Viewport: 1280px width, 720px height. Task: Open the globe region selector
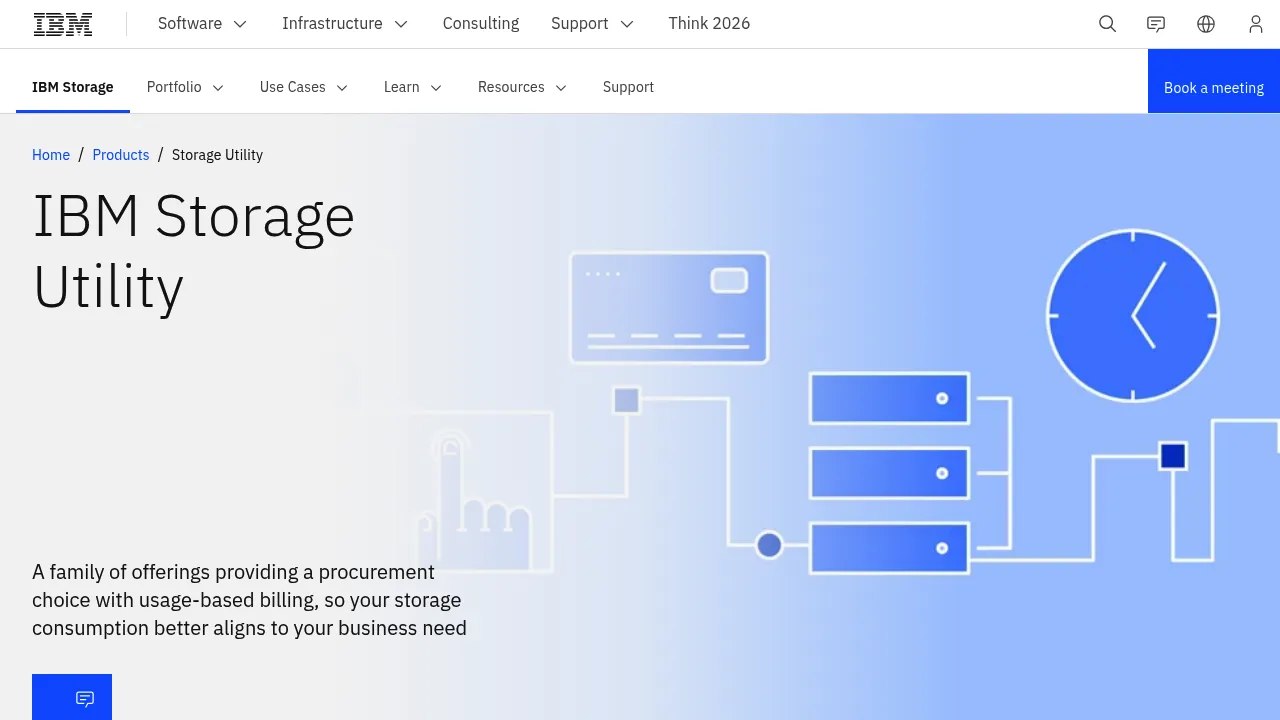[1206, 24]
